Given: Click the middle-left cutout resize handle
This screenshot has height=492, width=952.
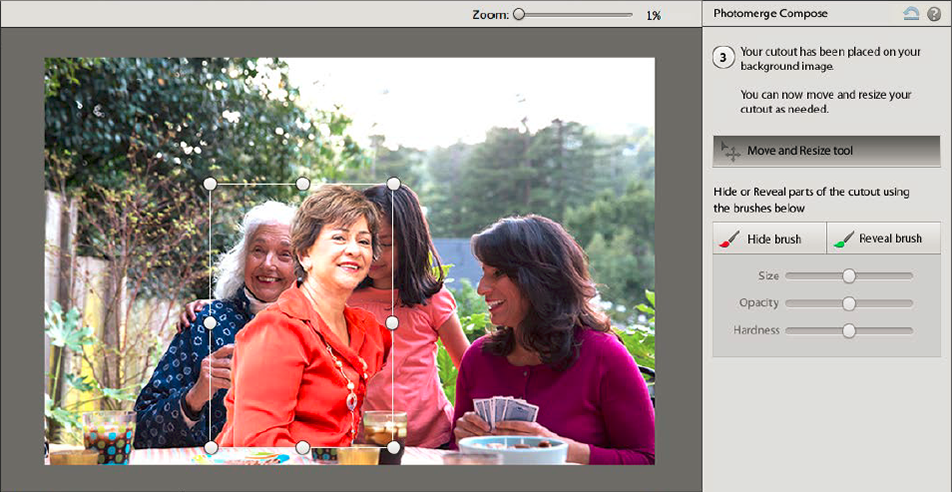Looking at the screenshot, I should pyautogui.click(x=210, y=323).
